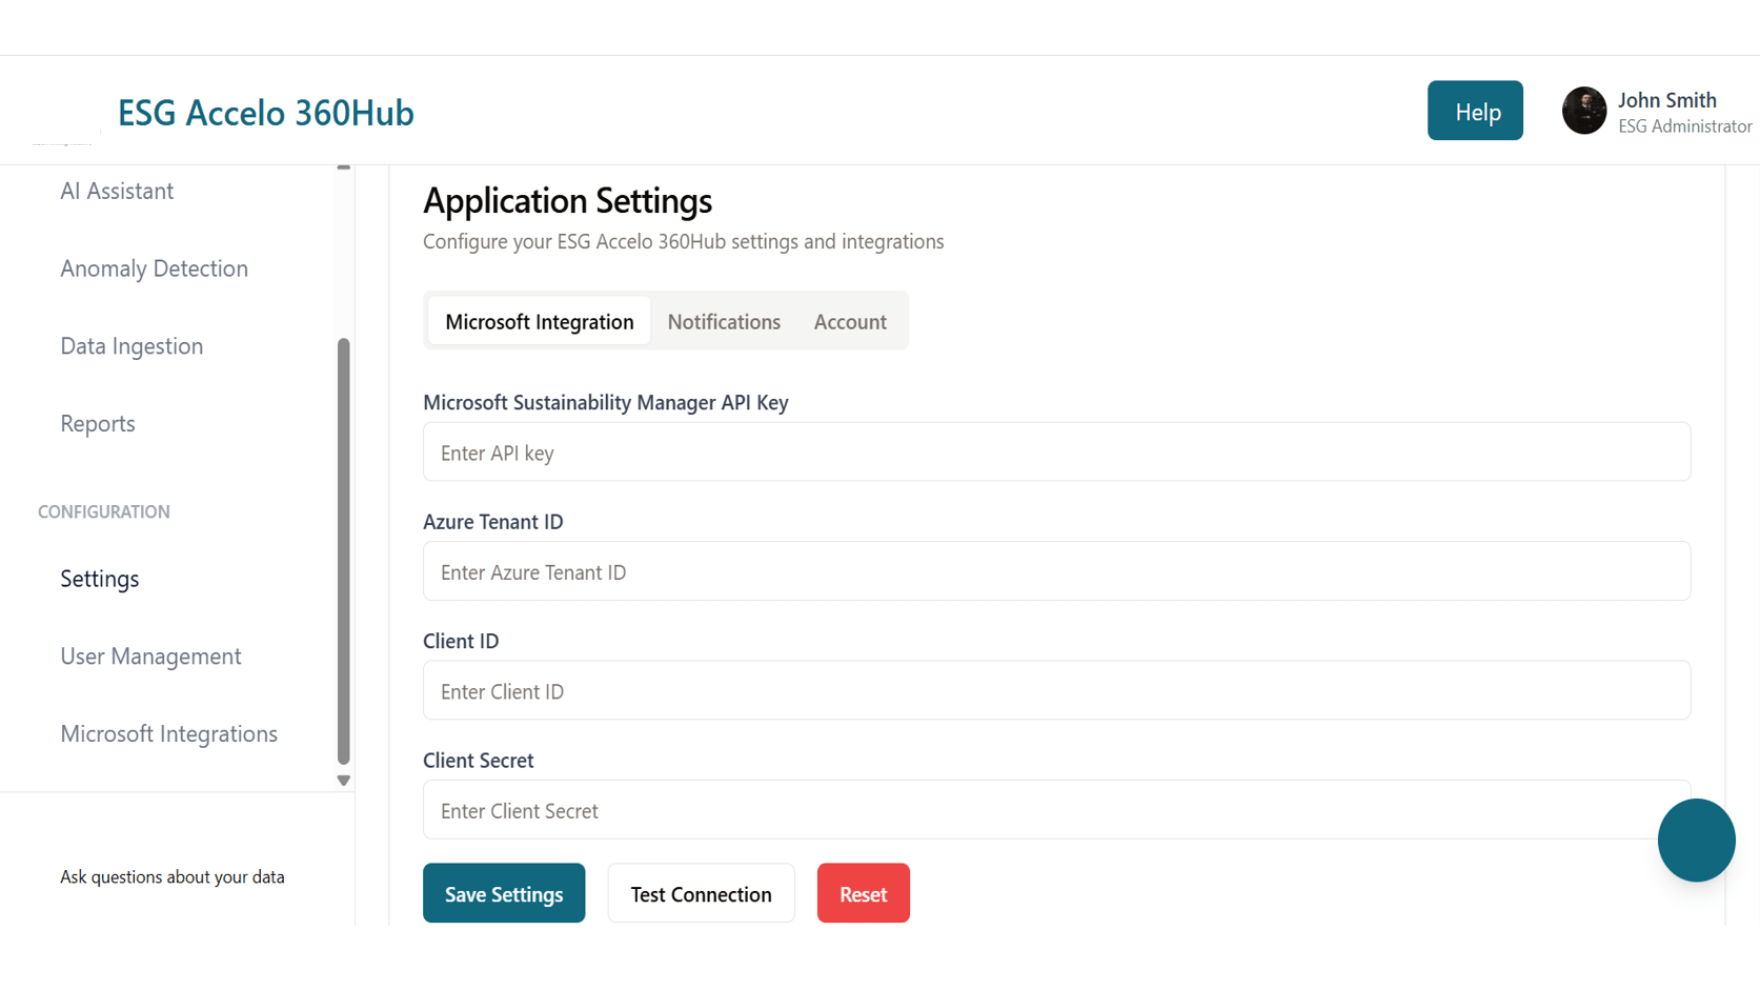The image size is (1760, 1007).
Task: Go to Anomaly Detection page
Action: pyautogui.click(x=154, y=268)
